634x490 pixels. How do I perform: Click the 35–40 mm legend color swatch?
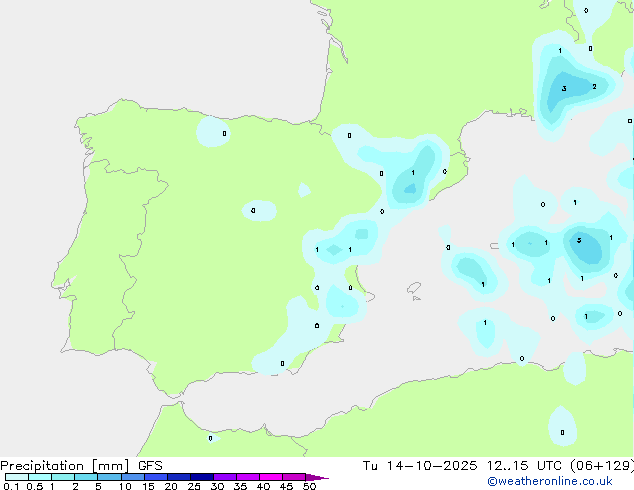(248, 477)
